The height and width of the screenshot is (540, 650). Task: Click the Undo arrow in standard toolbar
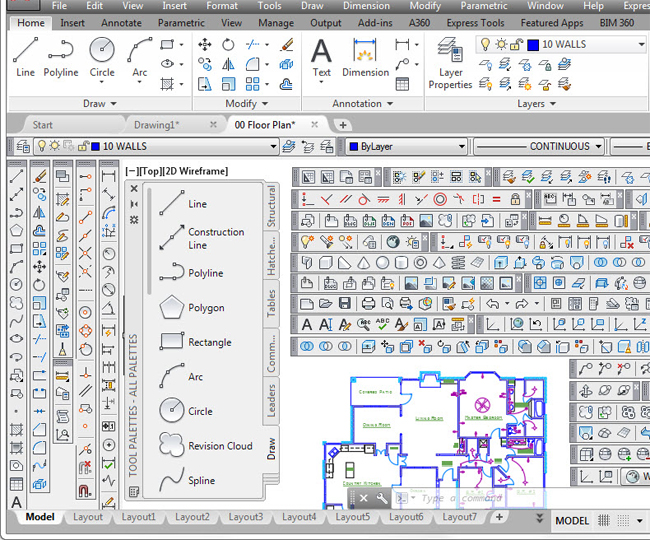tap(492, 304)
